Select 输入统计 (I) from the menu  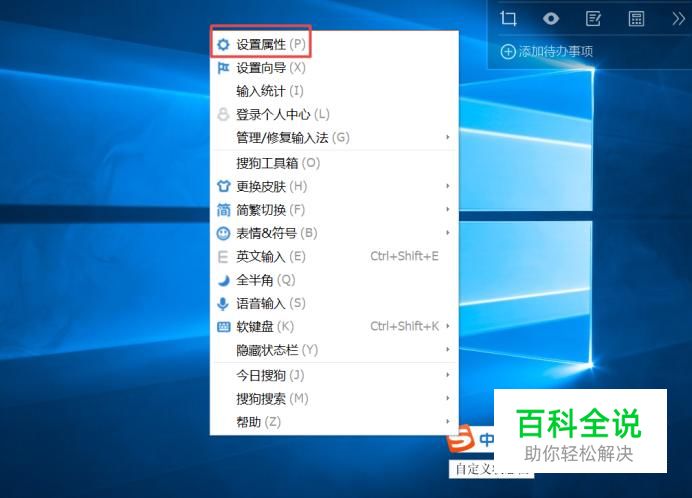pos(334,91)
